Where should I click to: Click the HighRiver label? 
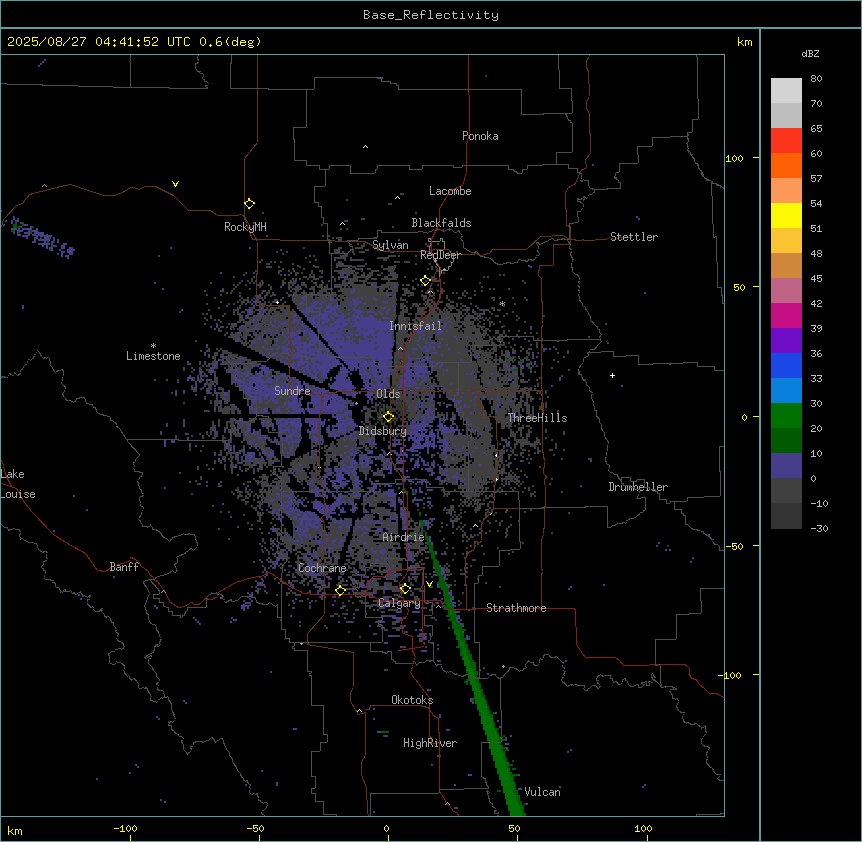[430, 743]
